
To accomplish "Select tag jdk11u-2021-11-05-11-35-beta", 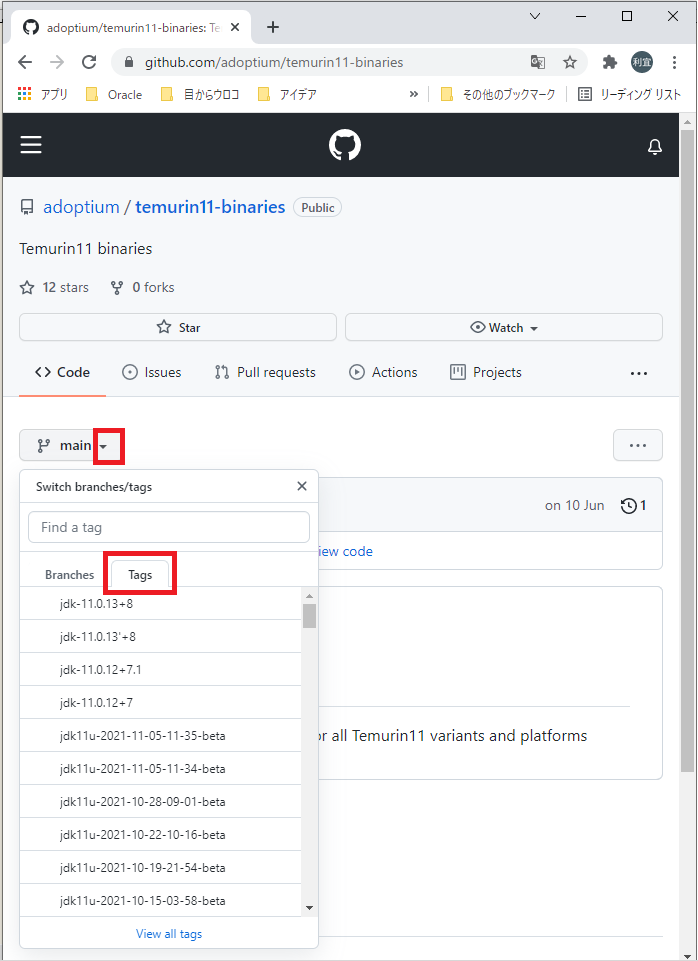I will (x=161, y=736).
